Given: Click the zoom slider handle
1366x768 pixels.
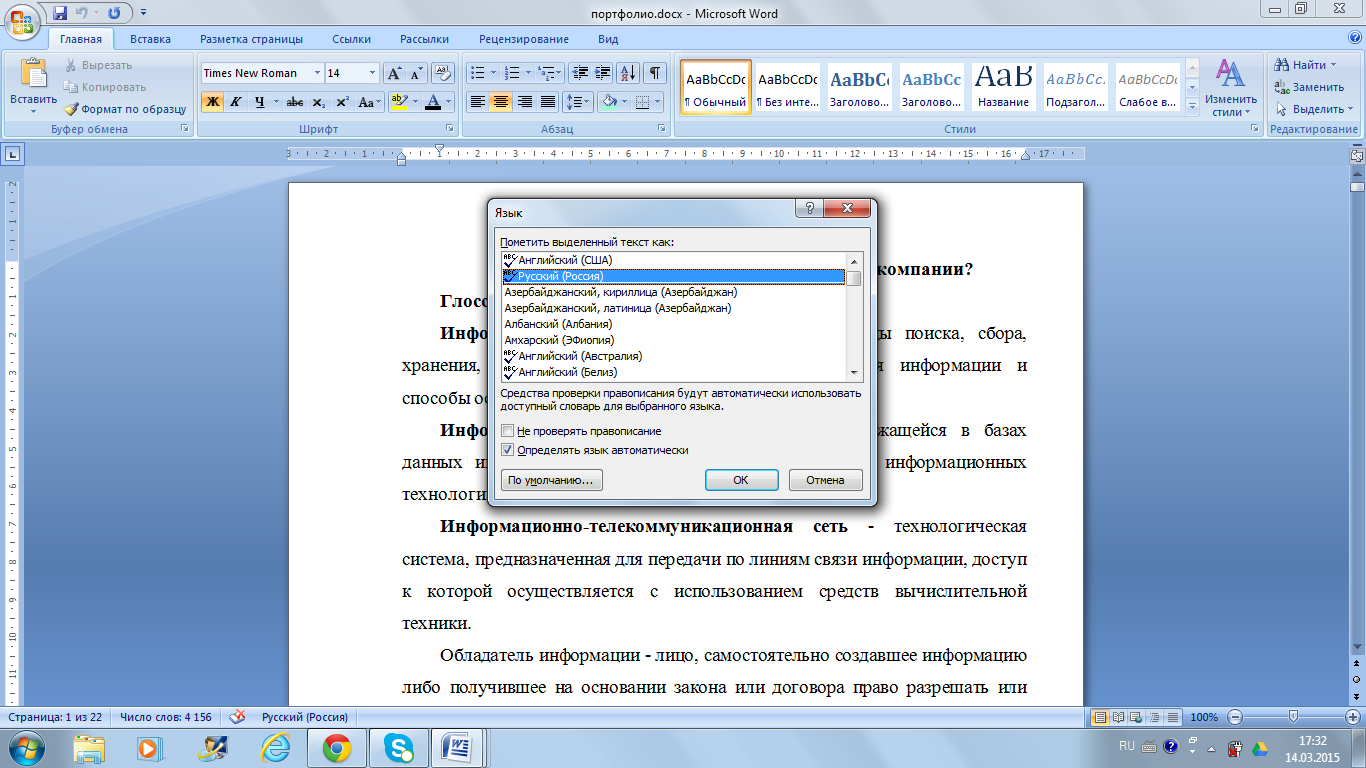Looking at the screenshot, I should [x=1293, y=717].
